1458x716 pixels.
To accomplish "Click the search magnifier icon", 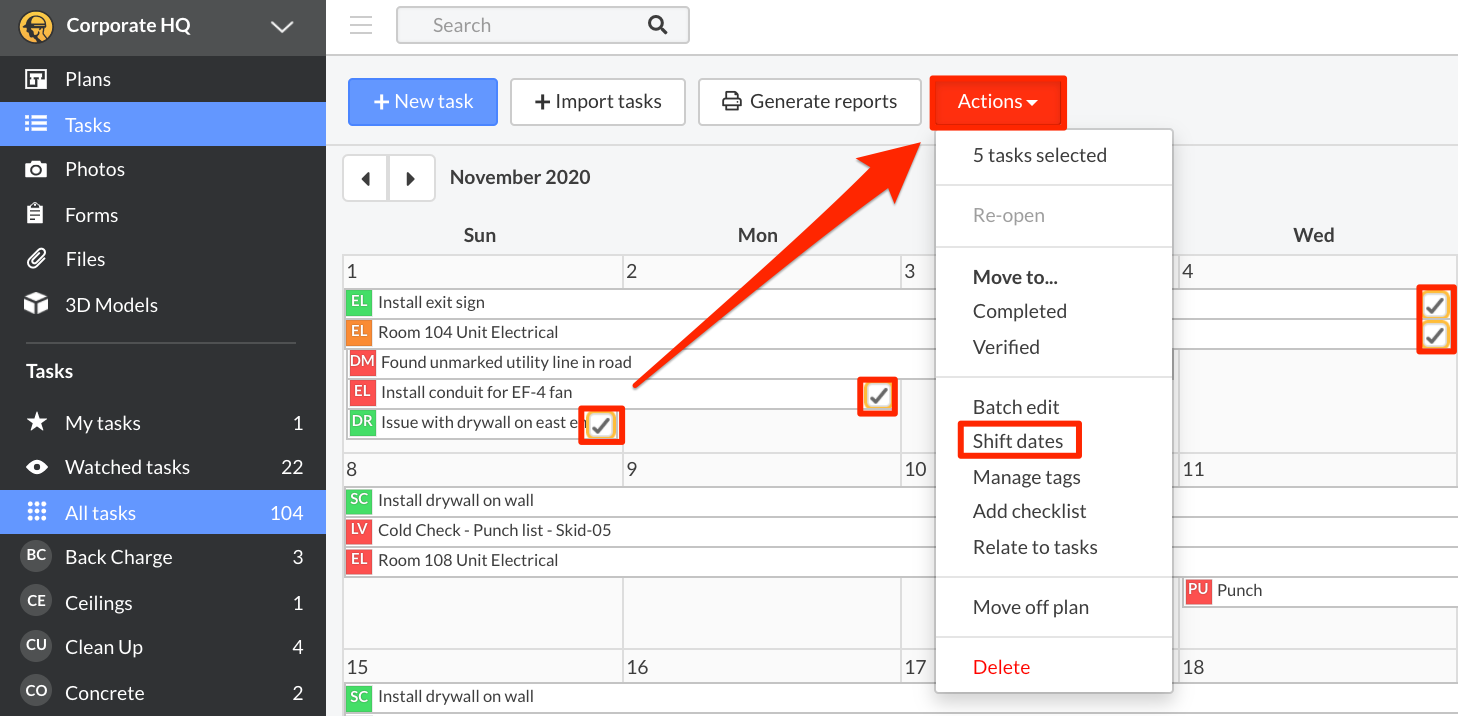I will click(x=657, y=24).
